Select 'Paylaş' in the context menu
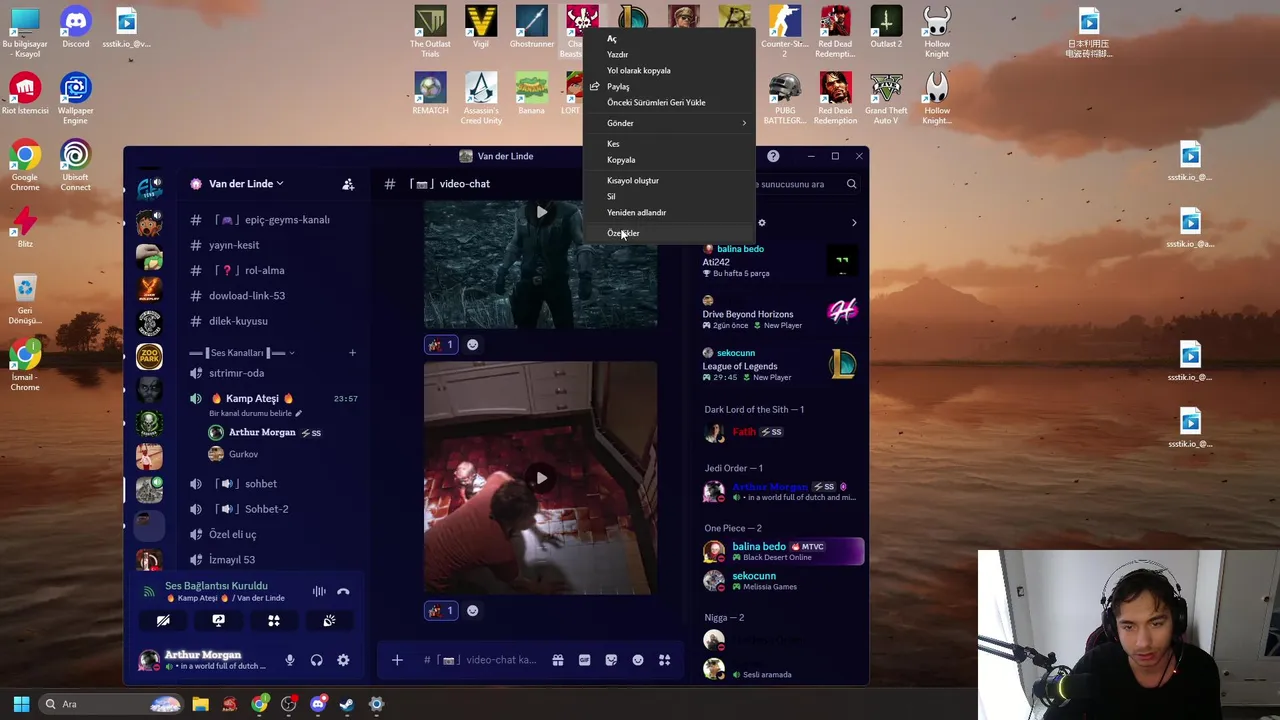Viewport: 1280px width, 720px height. [617, 86]
